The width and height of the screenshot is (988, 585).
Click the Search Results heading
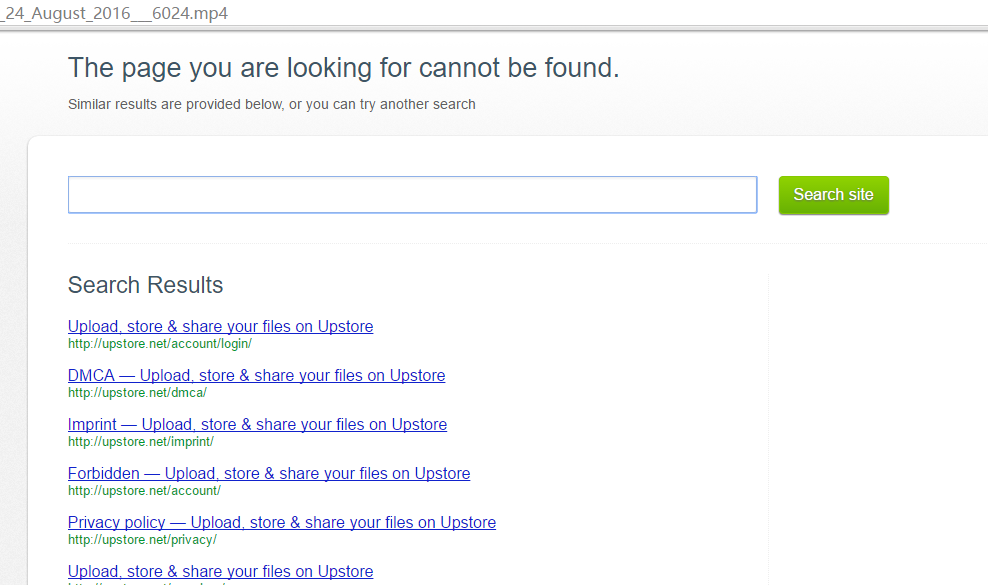(145, 285)
